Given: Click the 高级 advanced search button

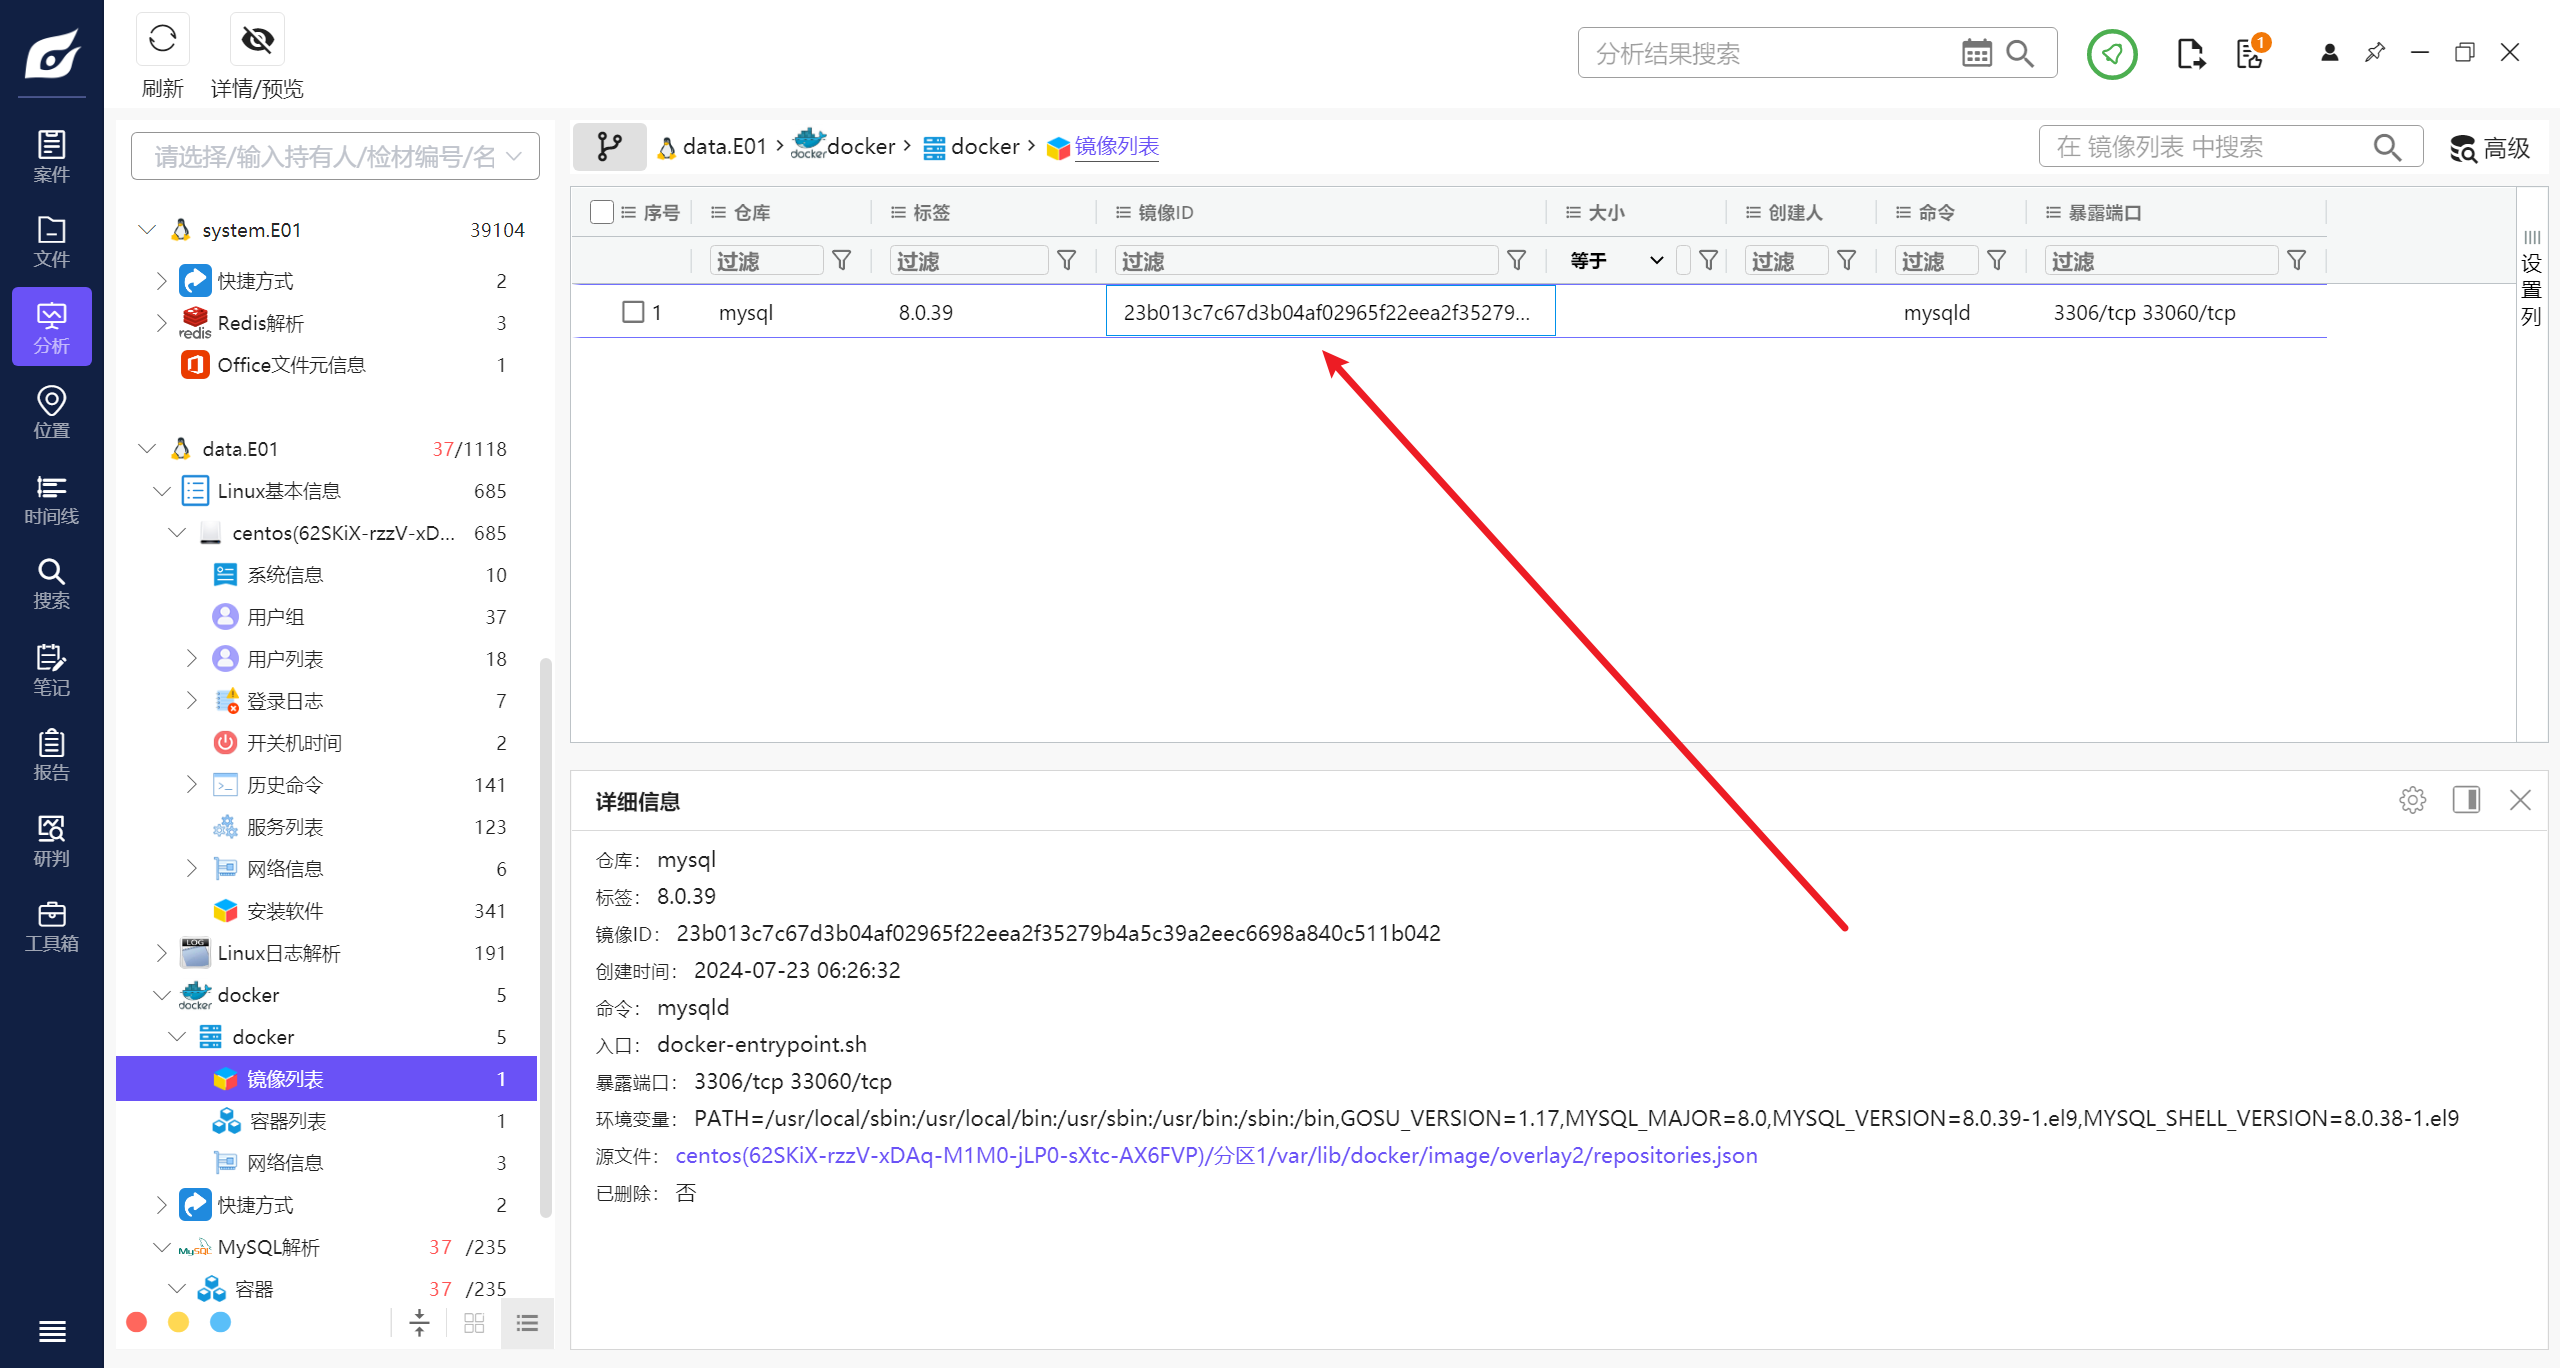Looking at the screenshot, I should point(2490,148).
